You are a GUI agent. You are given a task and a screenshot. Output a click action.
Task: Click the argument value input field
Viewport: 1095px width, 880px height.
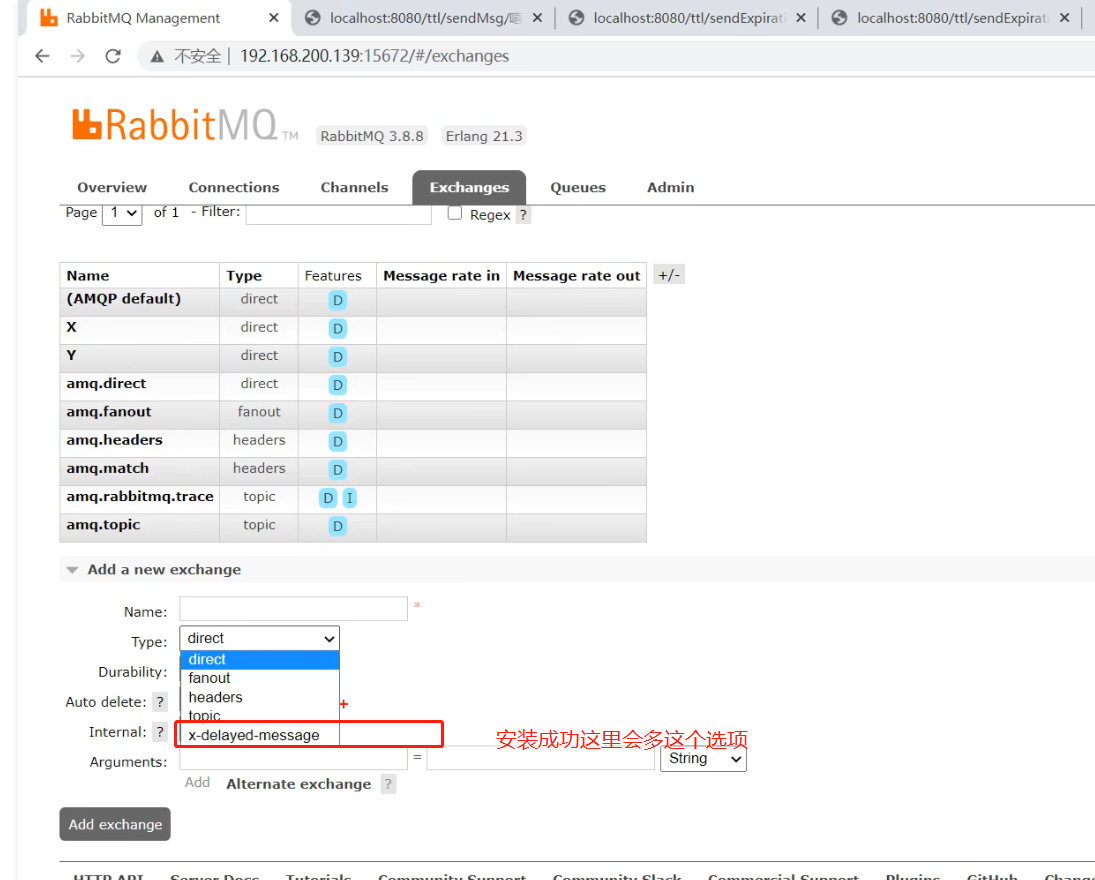point(541,758)
